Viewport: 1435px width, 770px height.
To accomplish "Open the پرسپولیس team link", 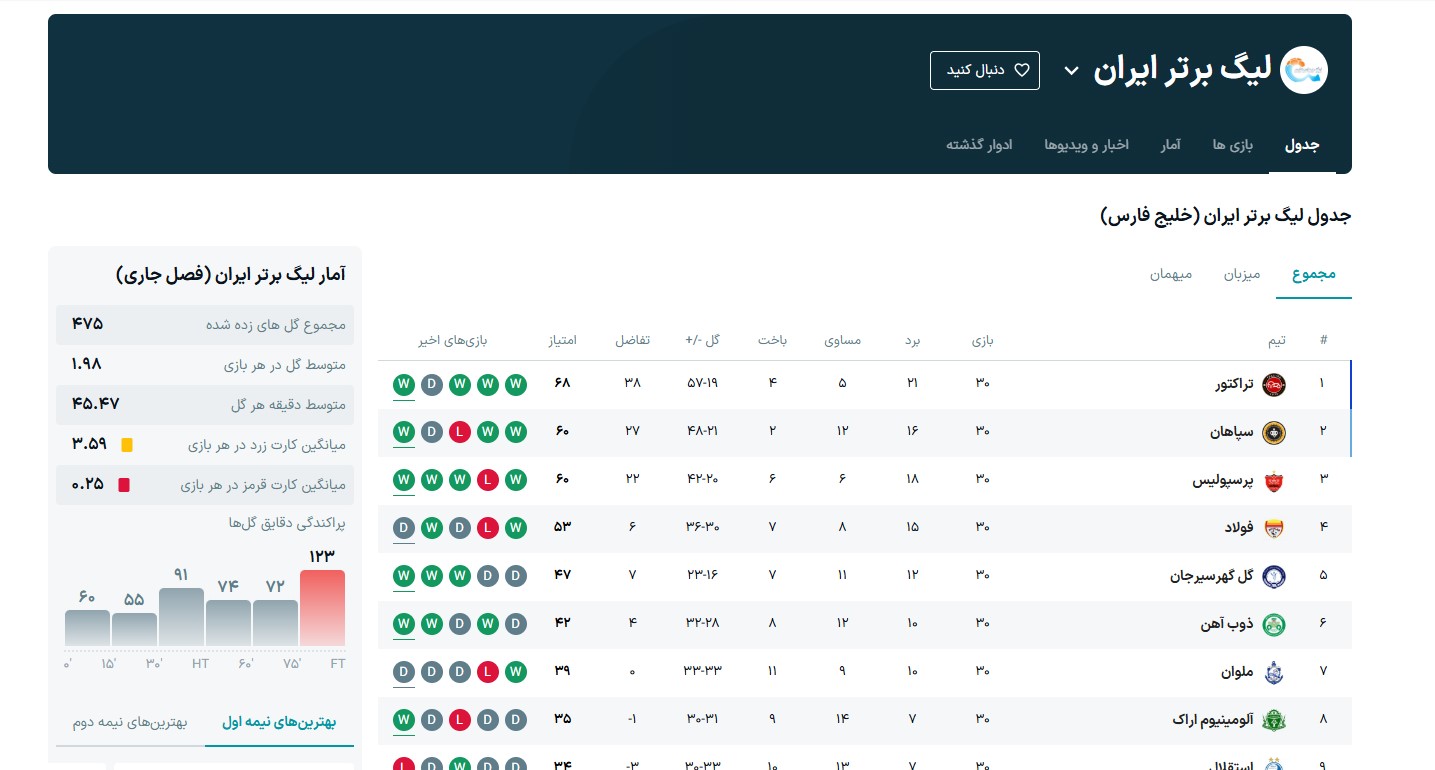I will [x=1223, y=480].
